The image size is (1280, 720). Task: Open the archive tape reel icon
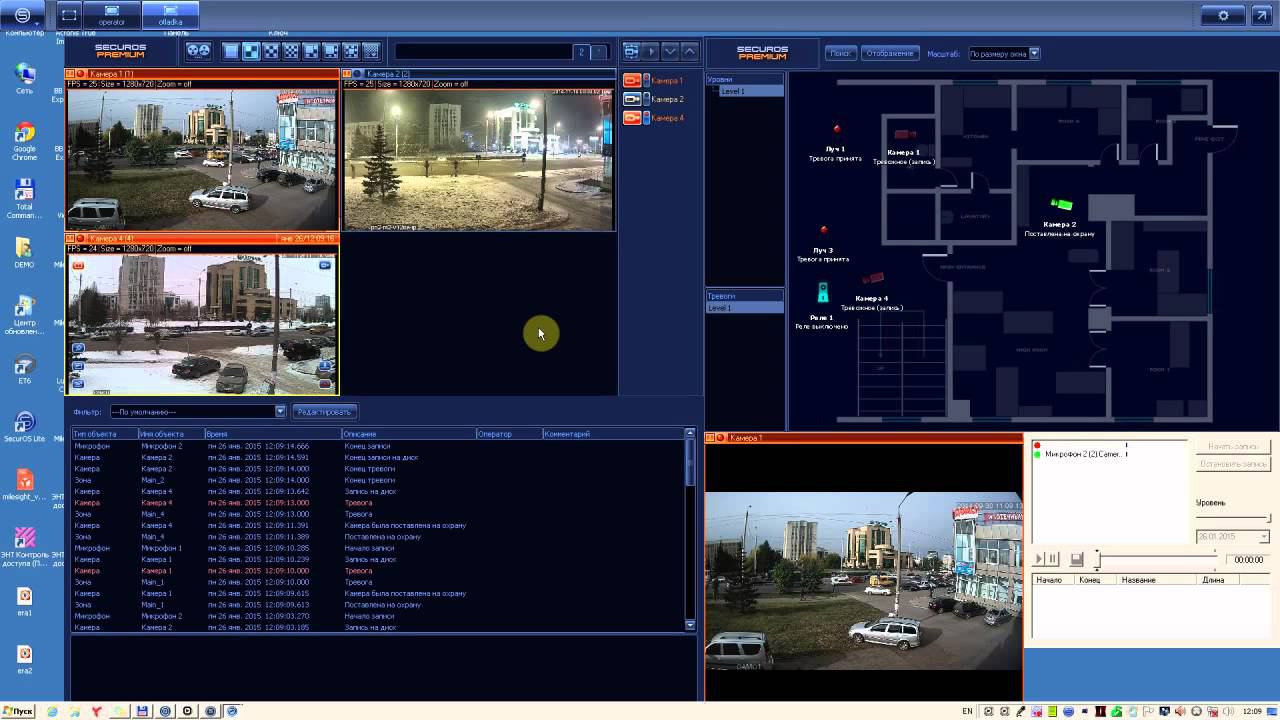click(x=198, y=51)
